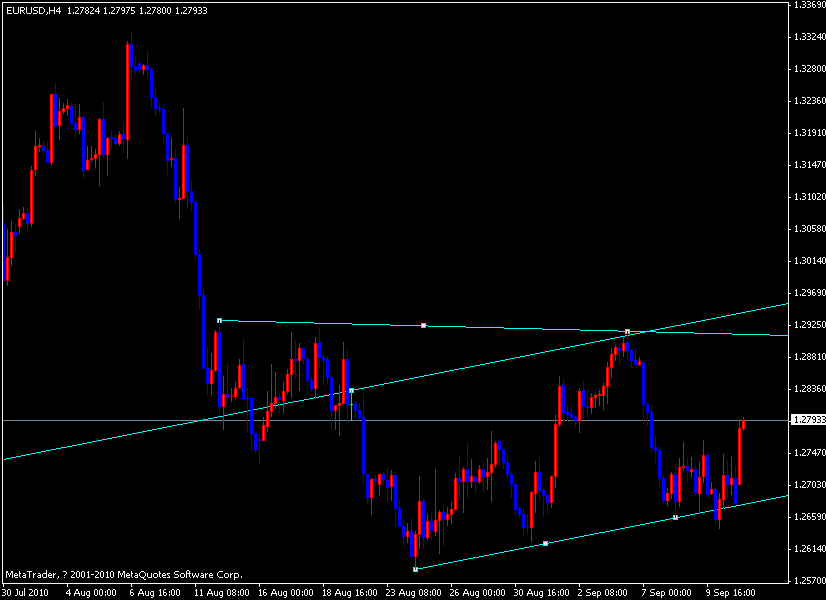Click the 1.25700 price axis label
This screenshot has height=600, width=826.
[x=809, y=581]
